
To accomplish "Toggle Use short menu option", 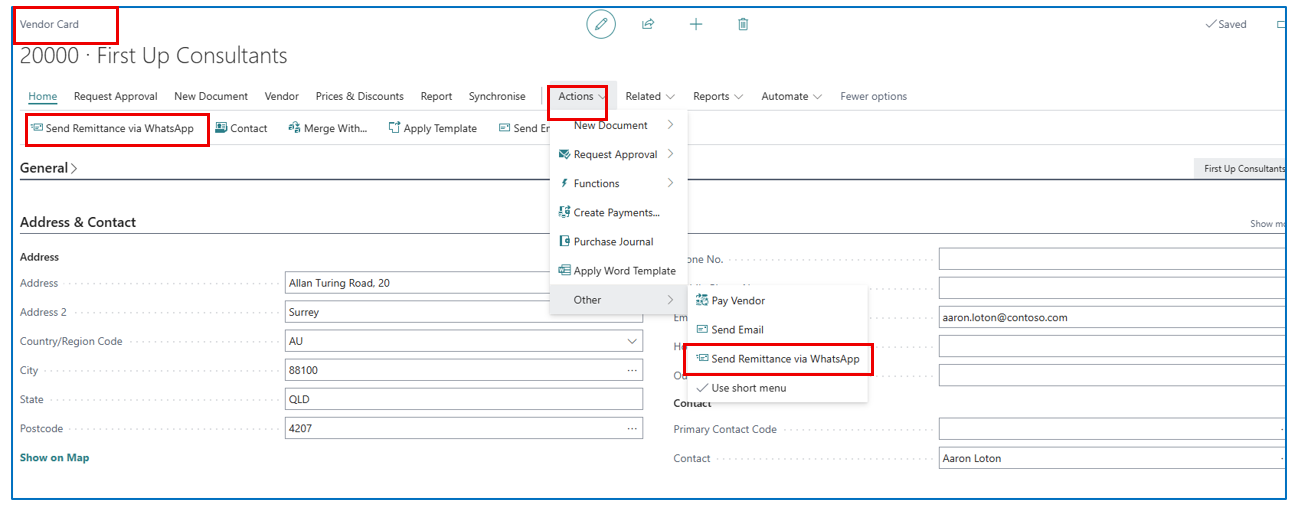I will point(748,388).
